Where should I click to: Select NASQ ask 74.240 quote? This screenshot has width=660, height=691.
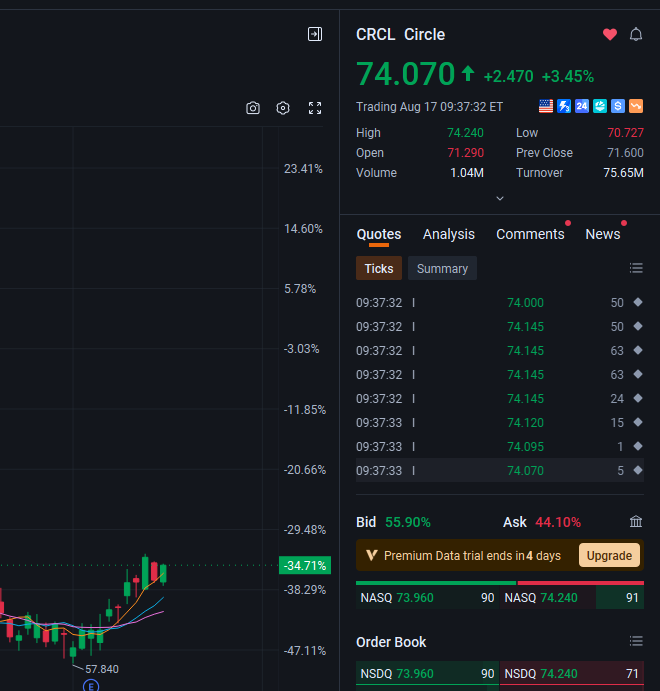point(572,598)
